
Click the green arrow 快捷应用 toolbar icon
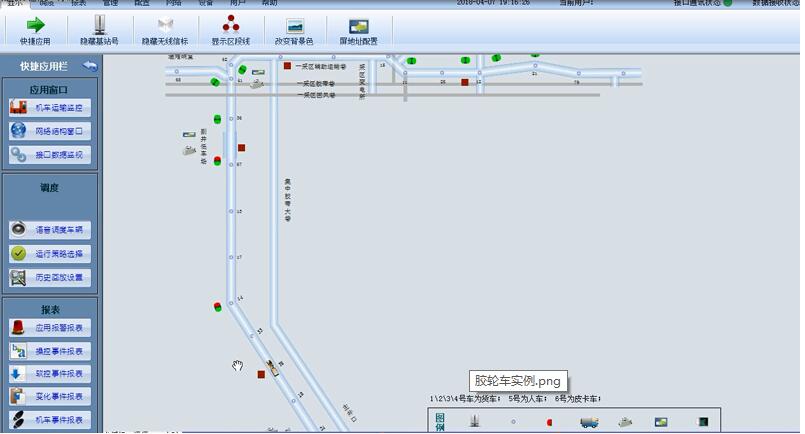(35, 30)
